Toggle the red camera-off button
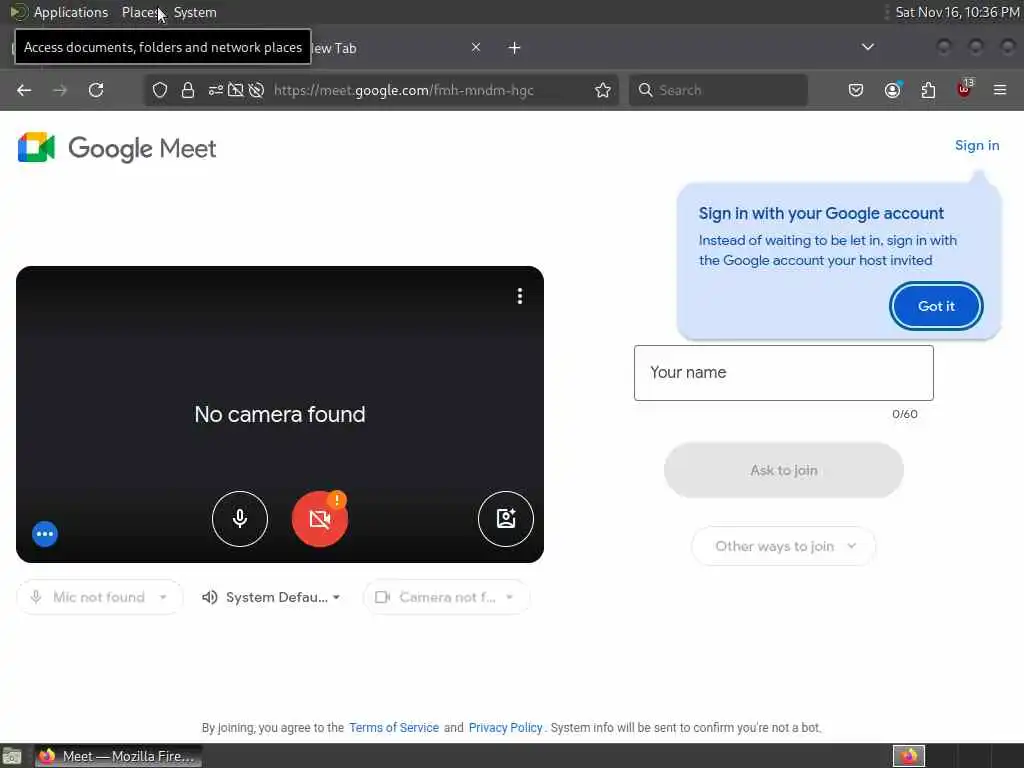 pyautogui.click(x=319, y=519)
